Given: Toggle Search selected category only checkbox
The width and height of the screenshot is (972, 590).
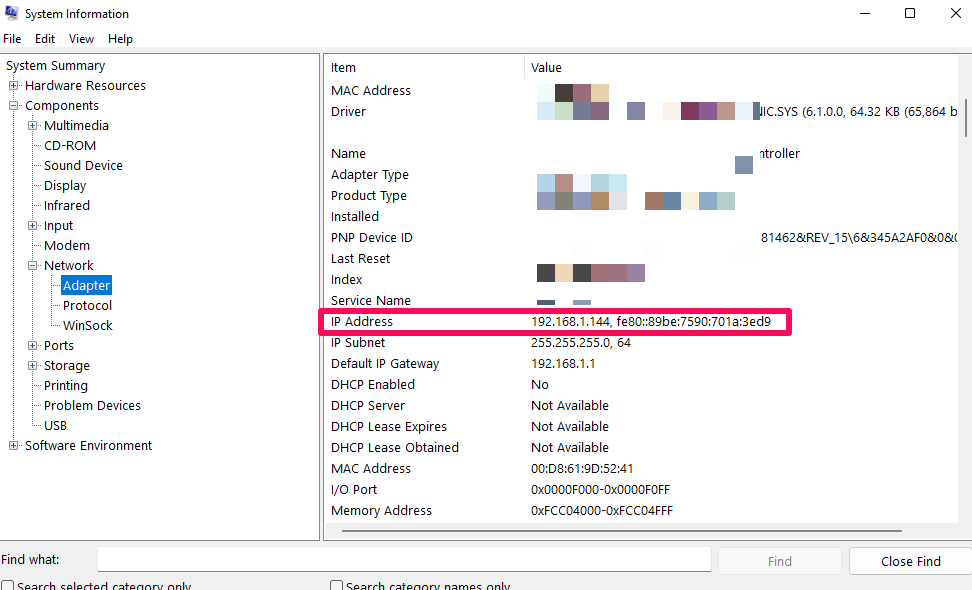Looking at the screenshot, I should [x=7, y=586].
